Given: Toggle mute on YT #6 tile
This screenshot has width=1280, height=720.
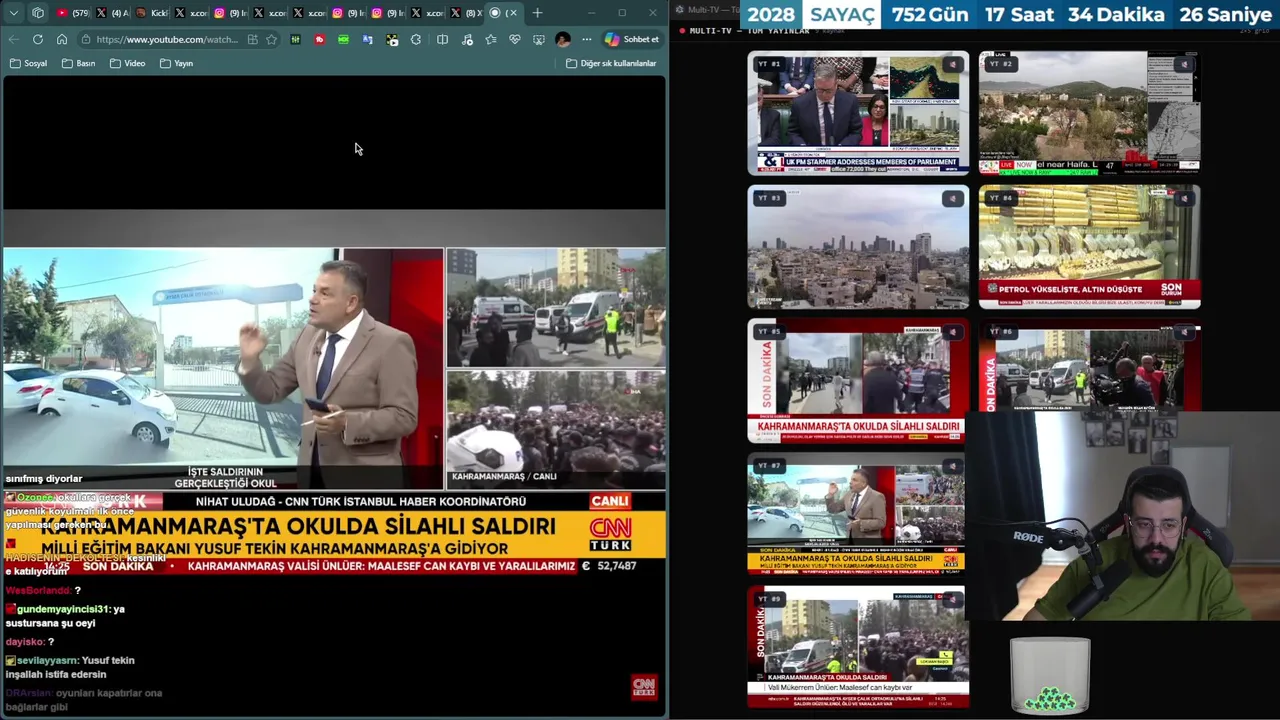Looking at the screenshot, I should (1183, 332).
